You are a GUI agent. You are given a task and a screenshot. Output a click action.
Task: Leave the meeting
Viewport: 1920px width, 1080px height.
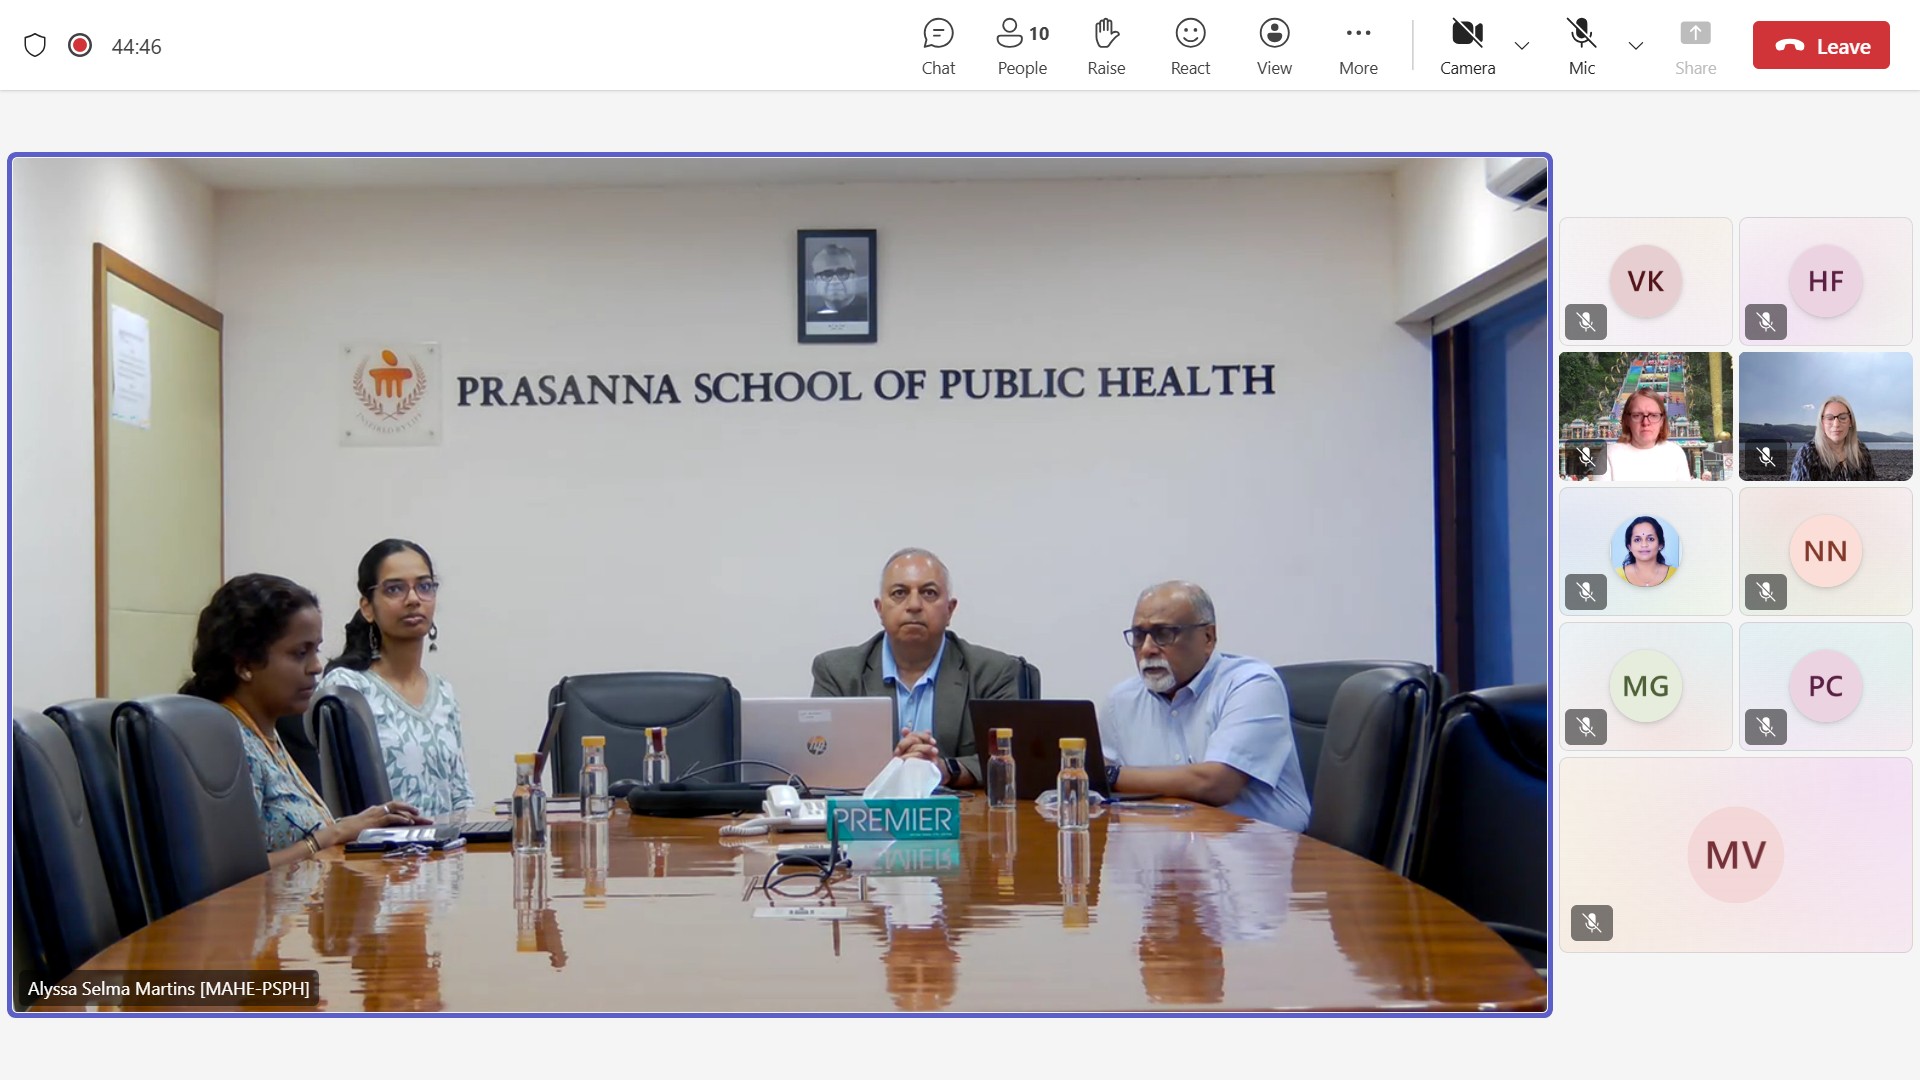[x=1820, y=46]
